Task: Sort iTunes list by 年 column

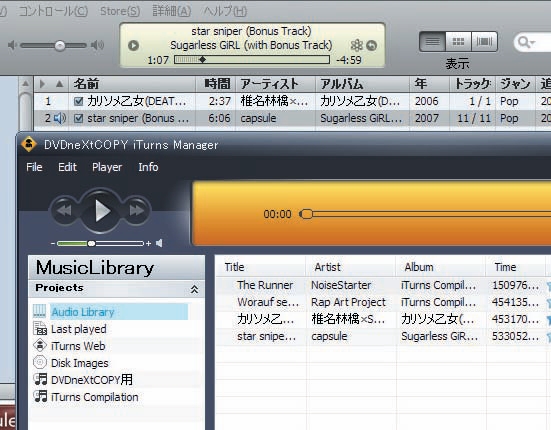Action: point(430,84)
